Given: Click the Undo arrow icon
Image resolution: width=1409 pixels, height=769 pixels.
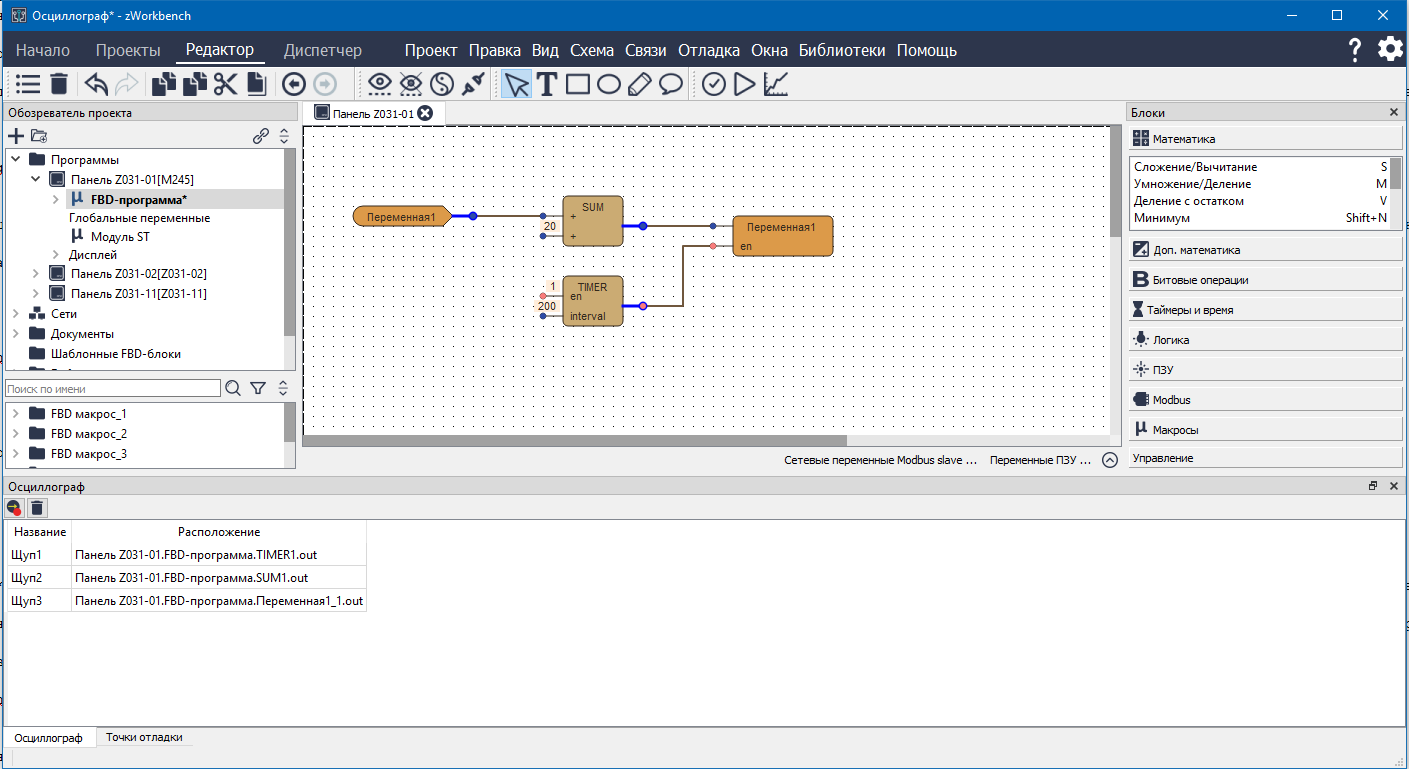Looking at the screenshot, I should [x=97, y=85].
